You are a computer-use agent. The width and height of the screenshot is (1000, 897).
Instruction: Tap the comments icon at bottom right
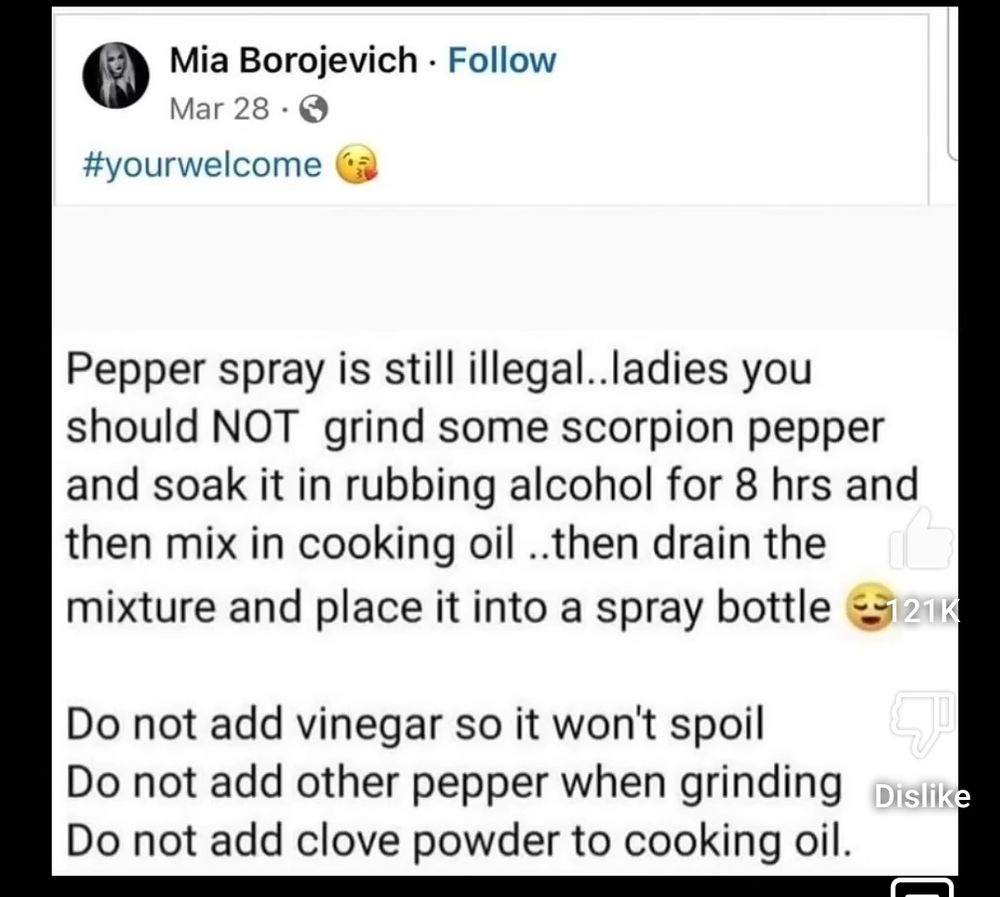[x=922, y=888]
